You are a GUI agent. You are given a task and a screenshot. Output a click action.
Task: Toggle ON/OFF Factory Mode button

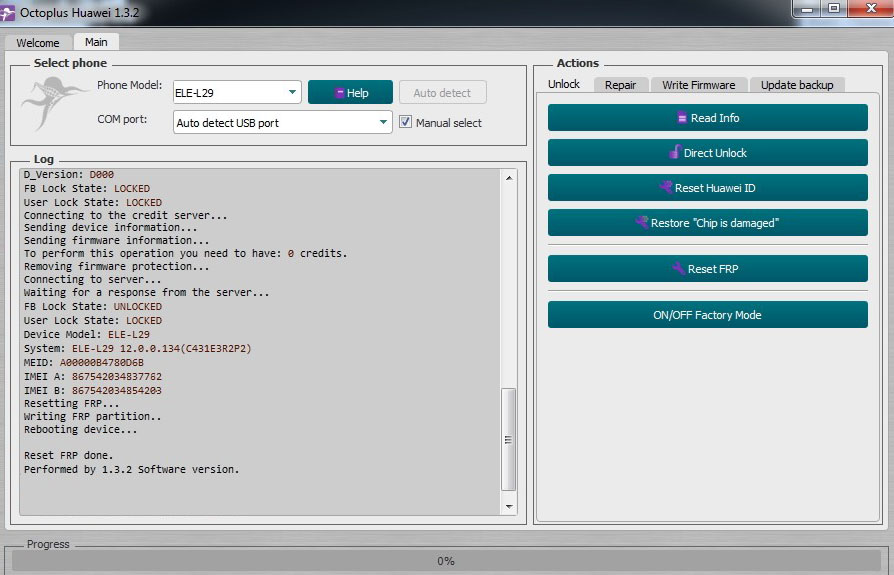pyautogui.click(x=708, y=315)
